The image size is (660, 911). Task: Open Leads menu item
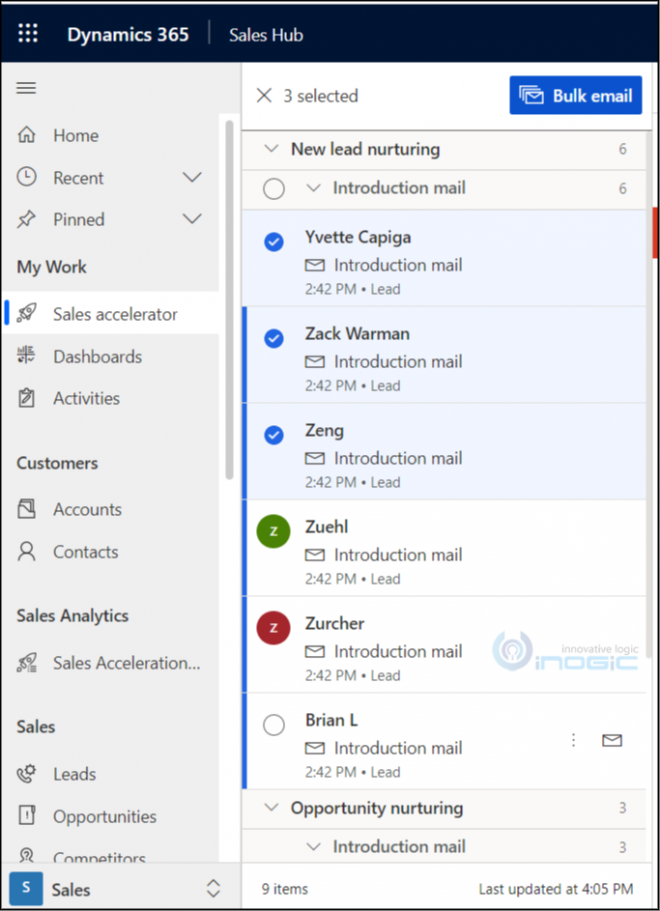click(x=110, y=773)
